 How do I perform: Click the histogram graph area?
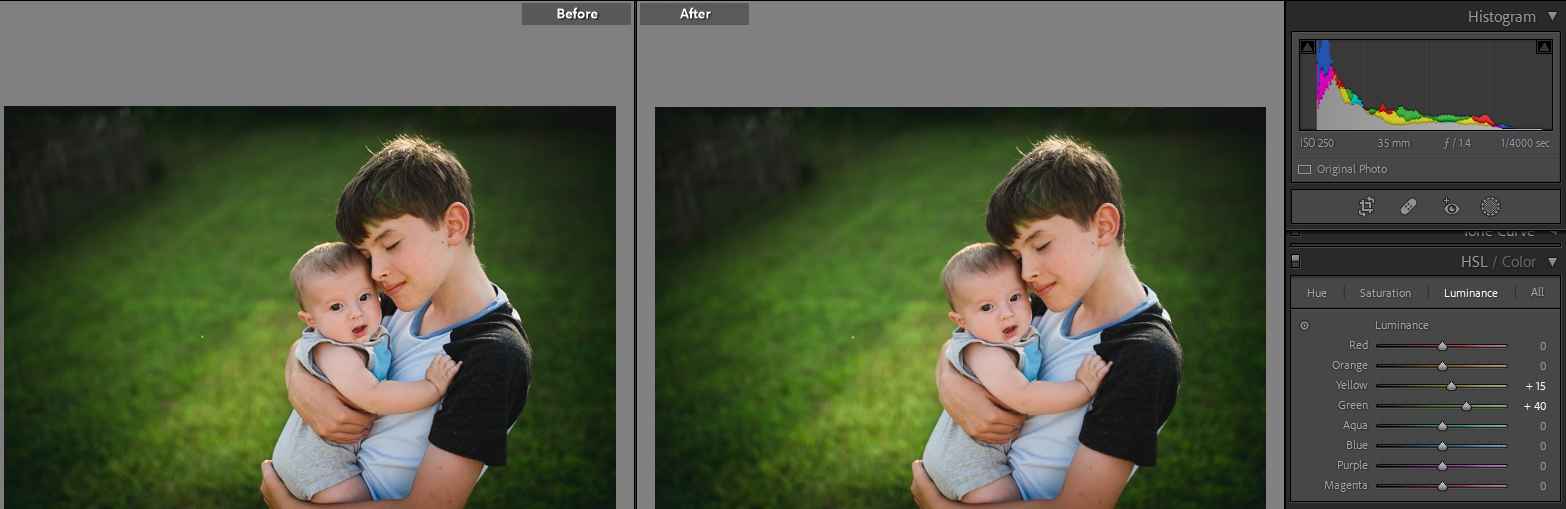coord(1425,85)
